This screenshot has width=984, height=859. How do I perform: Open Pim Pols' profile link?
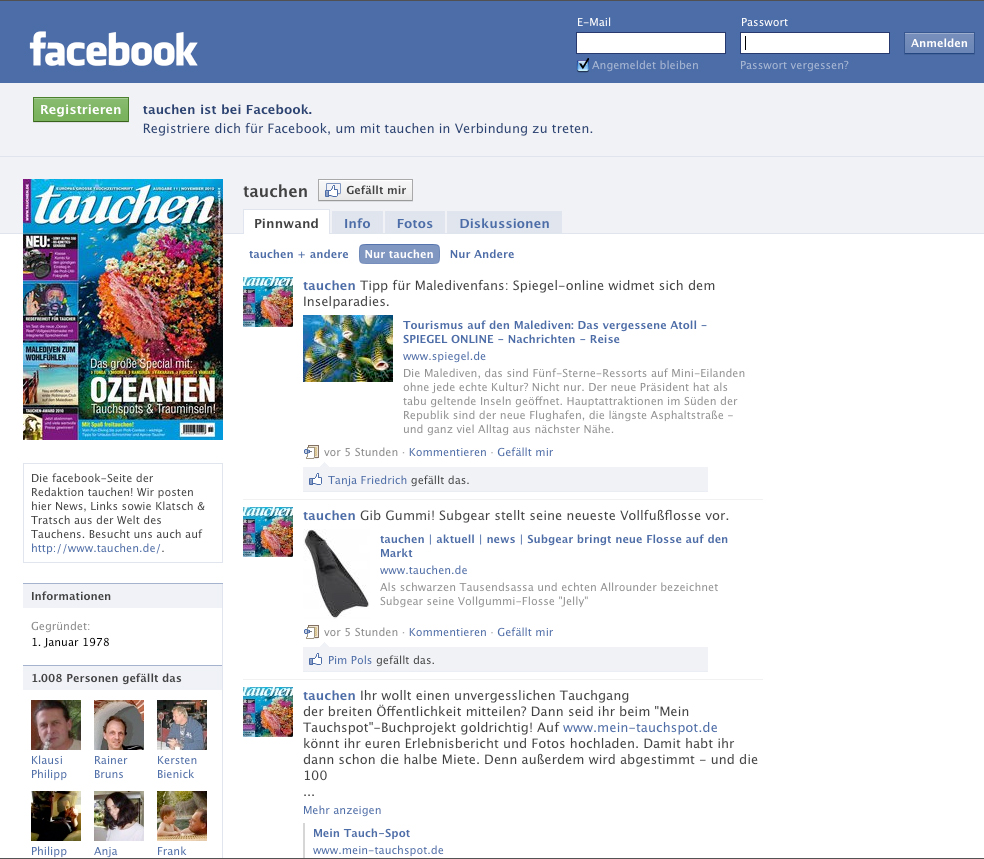(350, 660)
